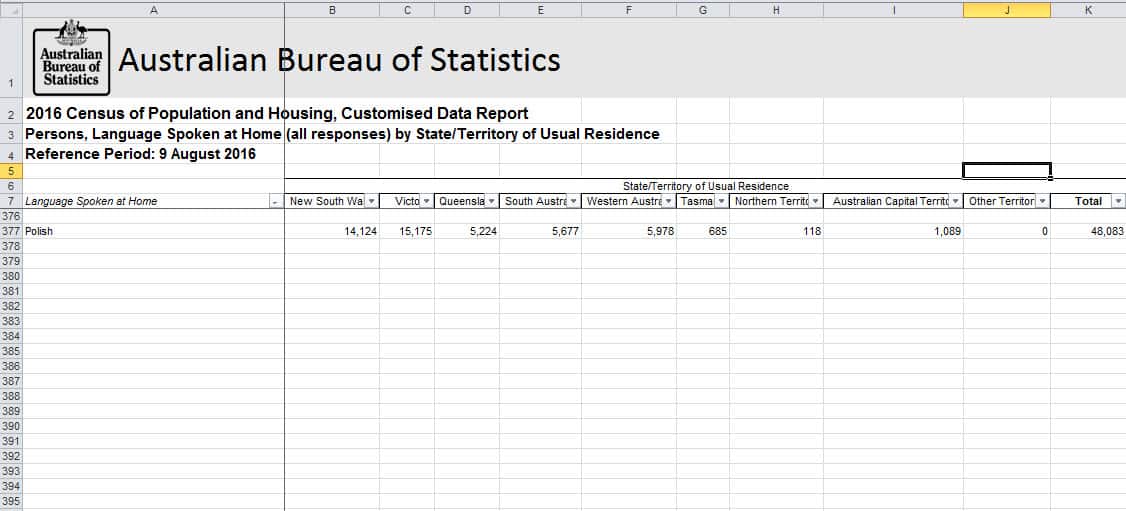
Task: Open the New South Wales filter dropdown
Action: [x=371, y=202]
